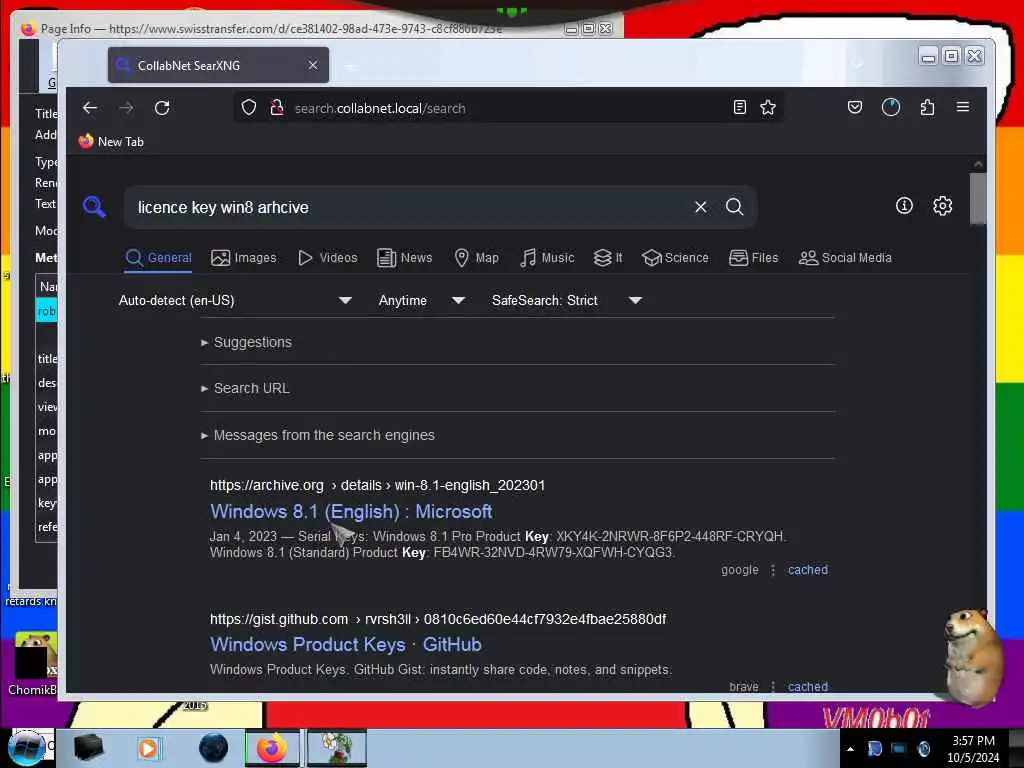Submit search with the magnifier button
The height and width of the screenshot is (768, 1024).
pos(735,207)
